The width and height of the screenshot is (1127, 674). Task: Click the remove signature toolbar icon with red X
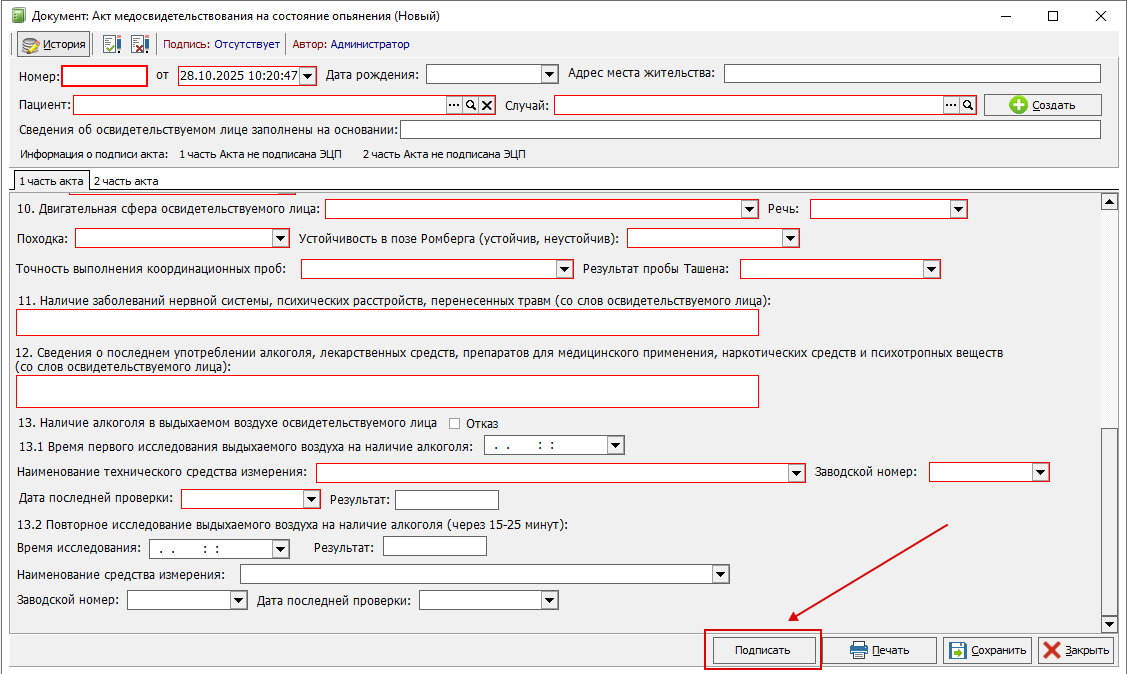click(x=139, y=44)
